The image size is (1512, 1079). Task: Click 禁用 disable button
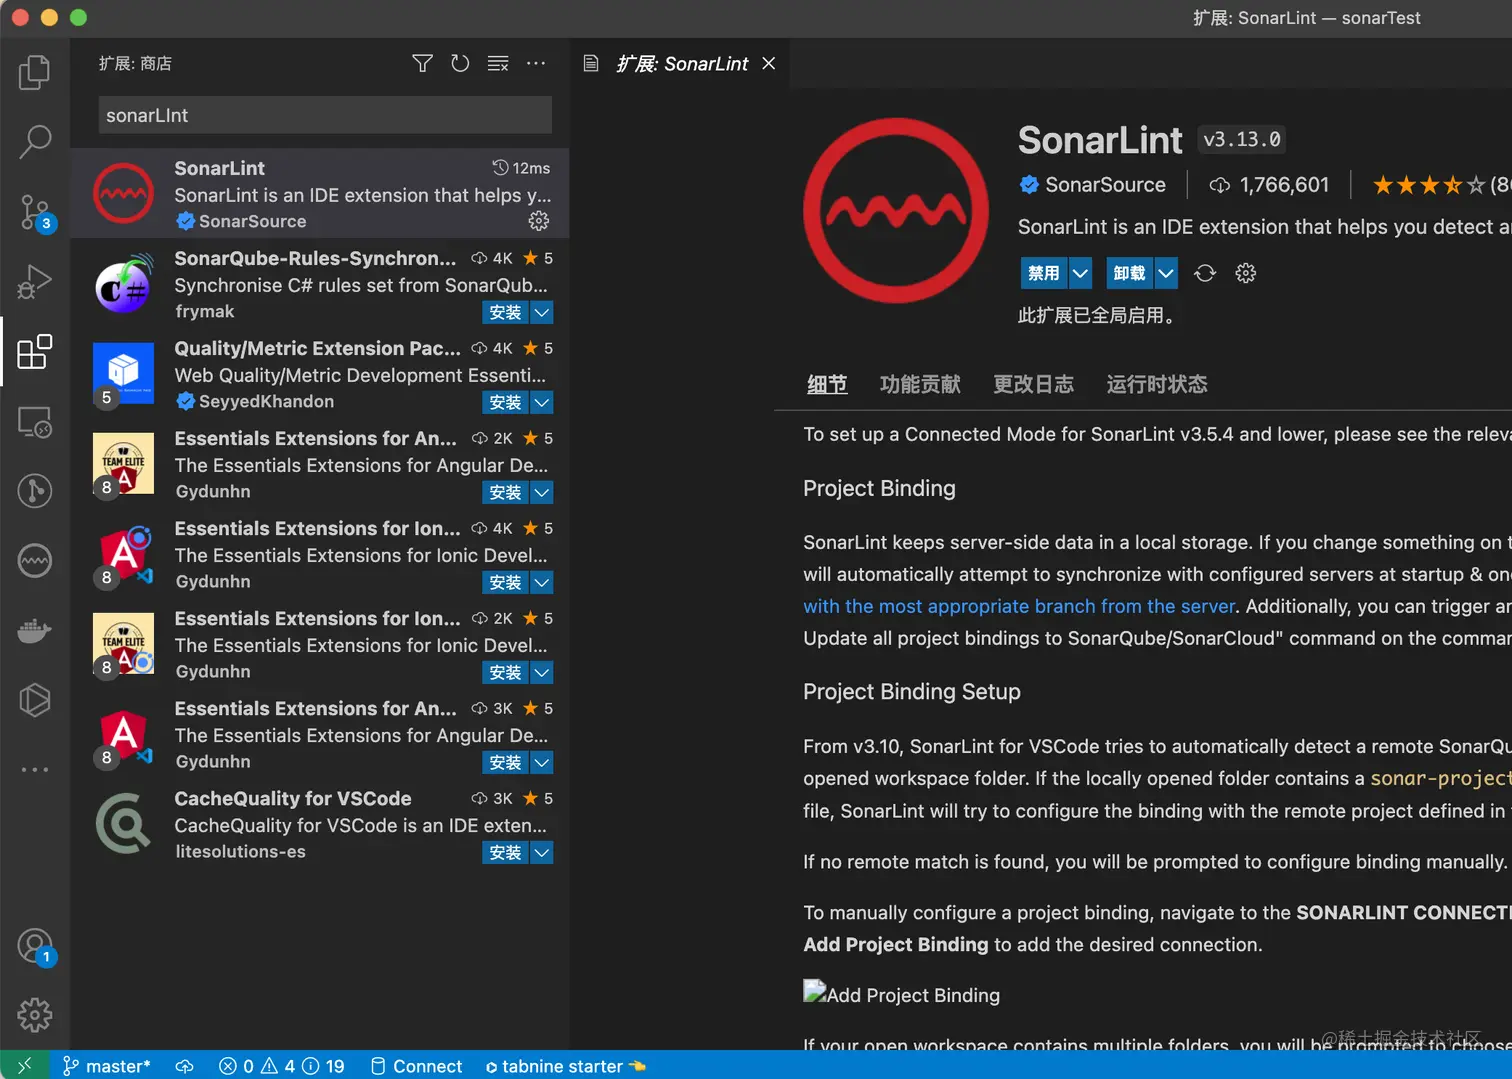click(x=1044, y=273)
